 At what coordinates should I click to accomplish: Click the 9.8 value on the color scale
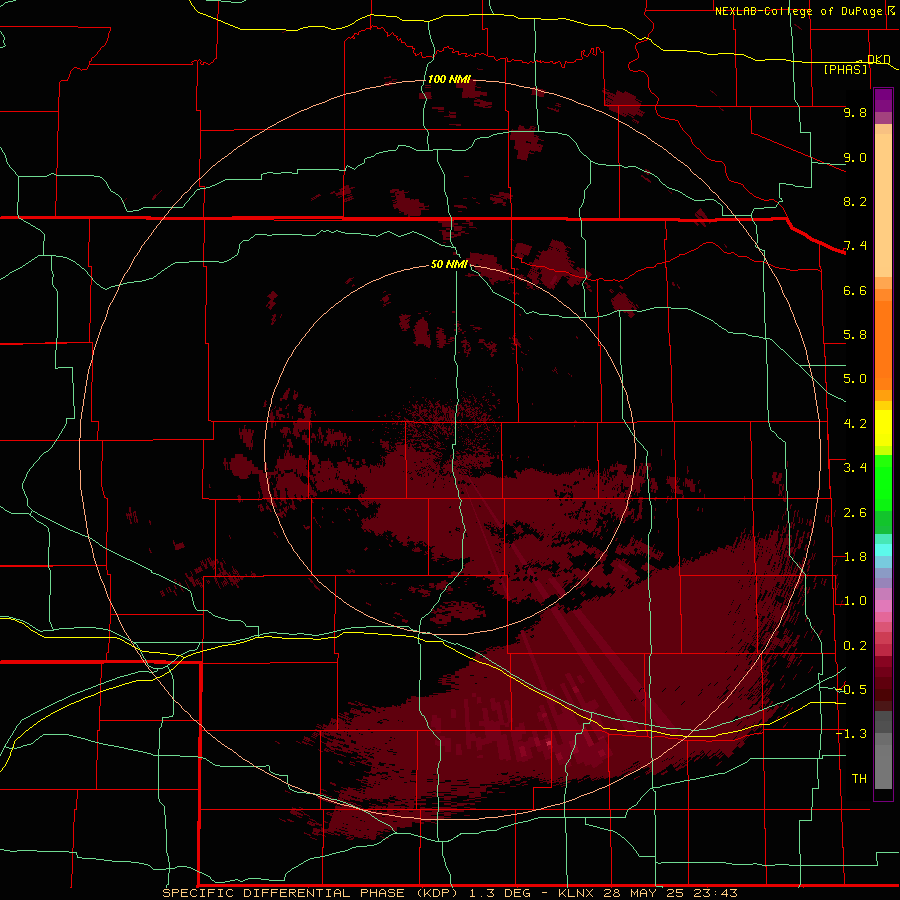(855, 112)
